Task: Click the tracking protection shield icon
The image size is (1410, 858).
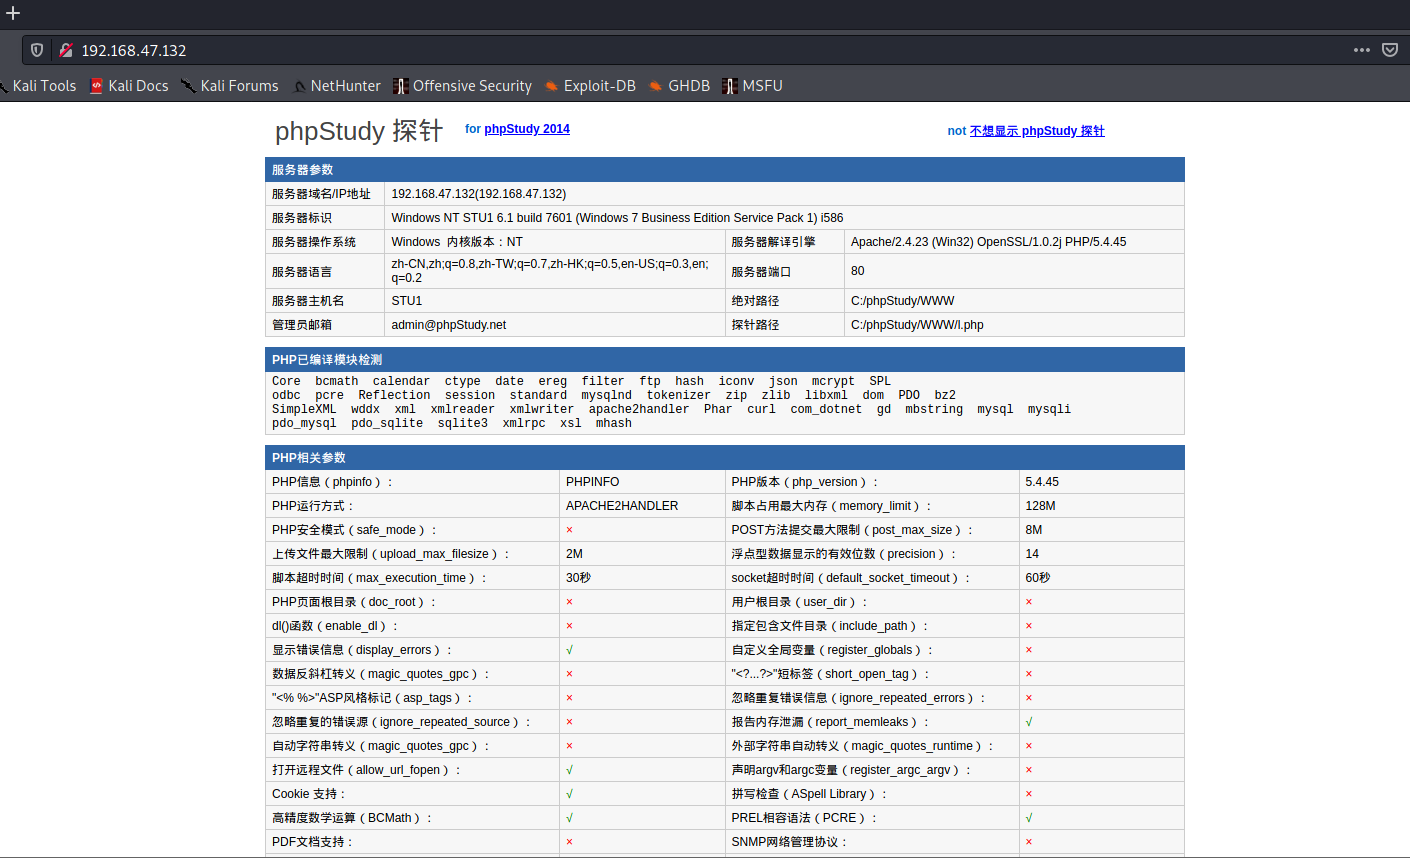Action: (37, 50)
